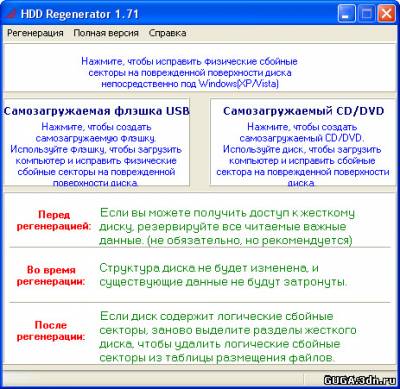Click the Самозагружаемый CD/DVD panel

pyautogui.click(x=303, y=142)
